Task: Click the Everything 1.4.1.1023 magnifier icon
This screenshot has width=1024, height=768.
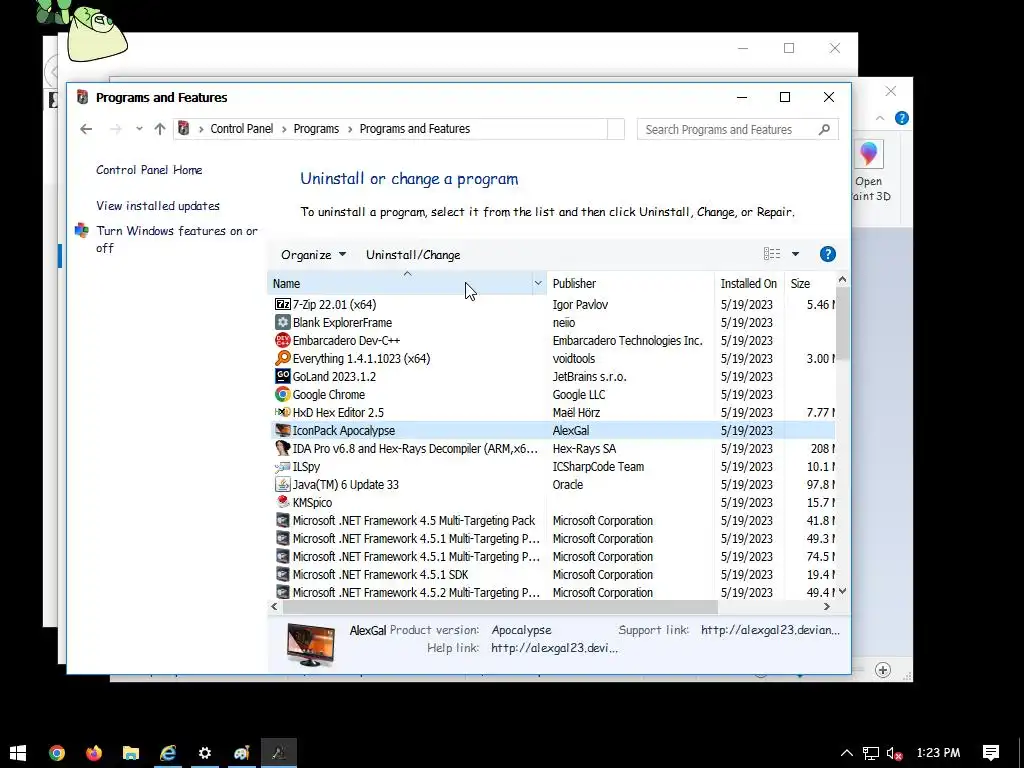Action: (x=282, y=359)
